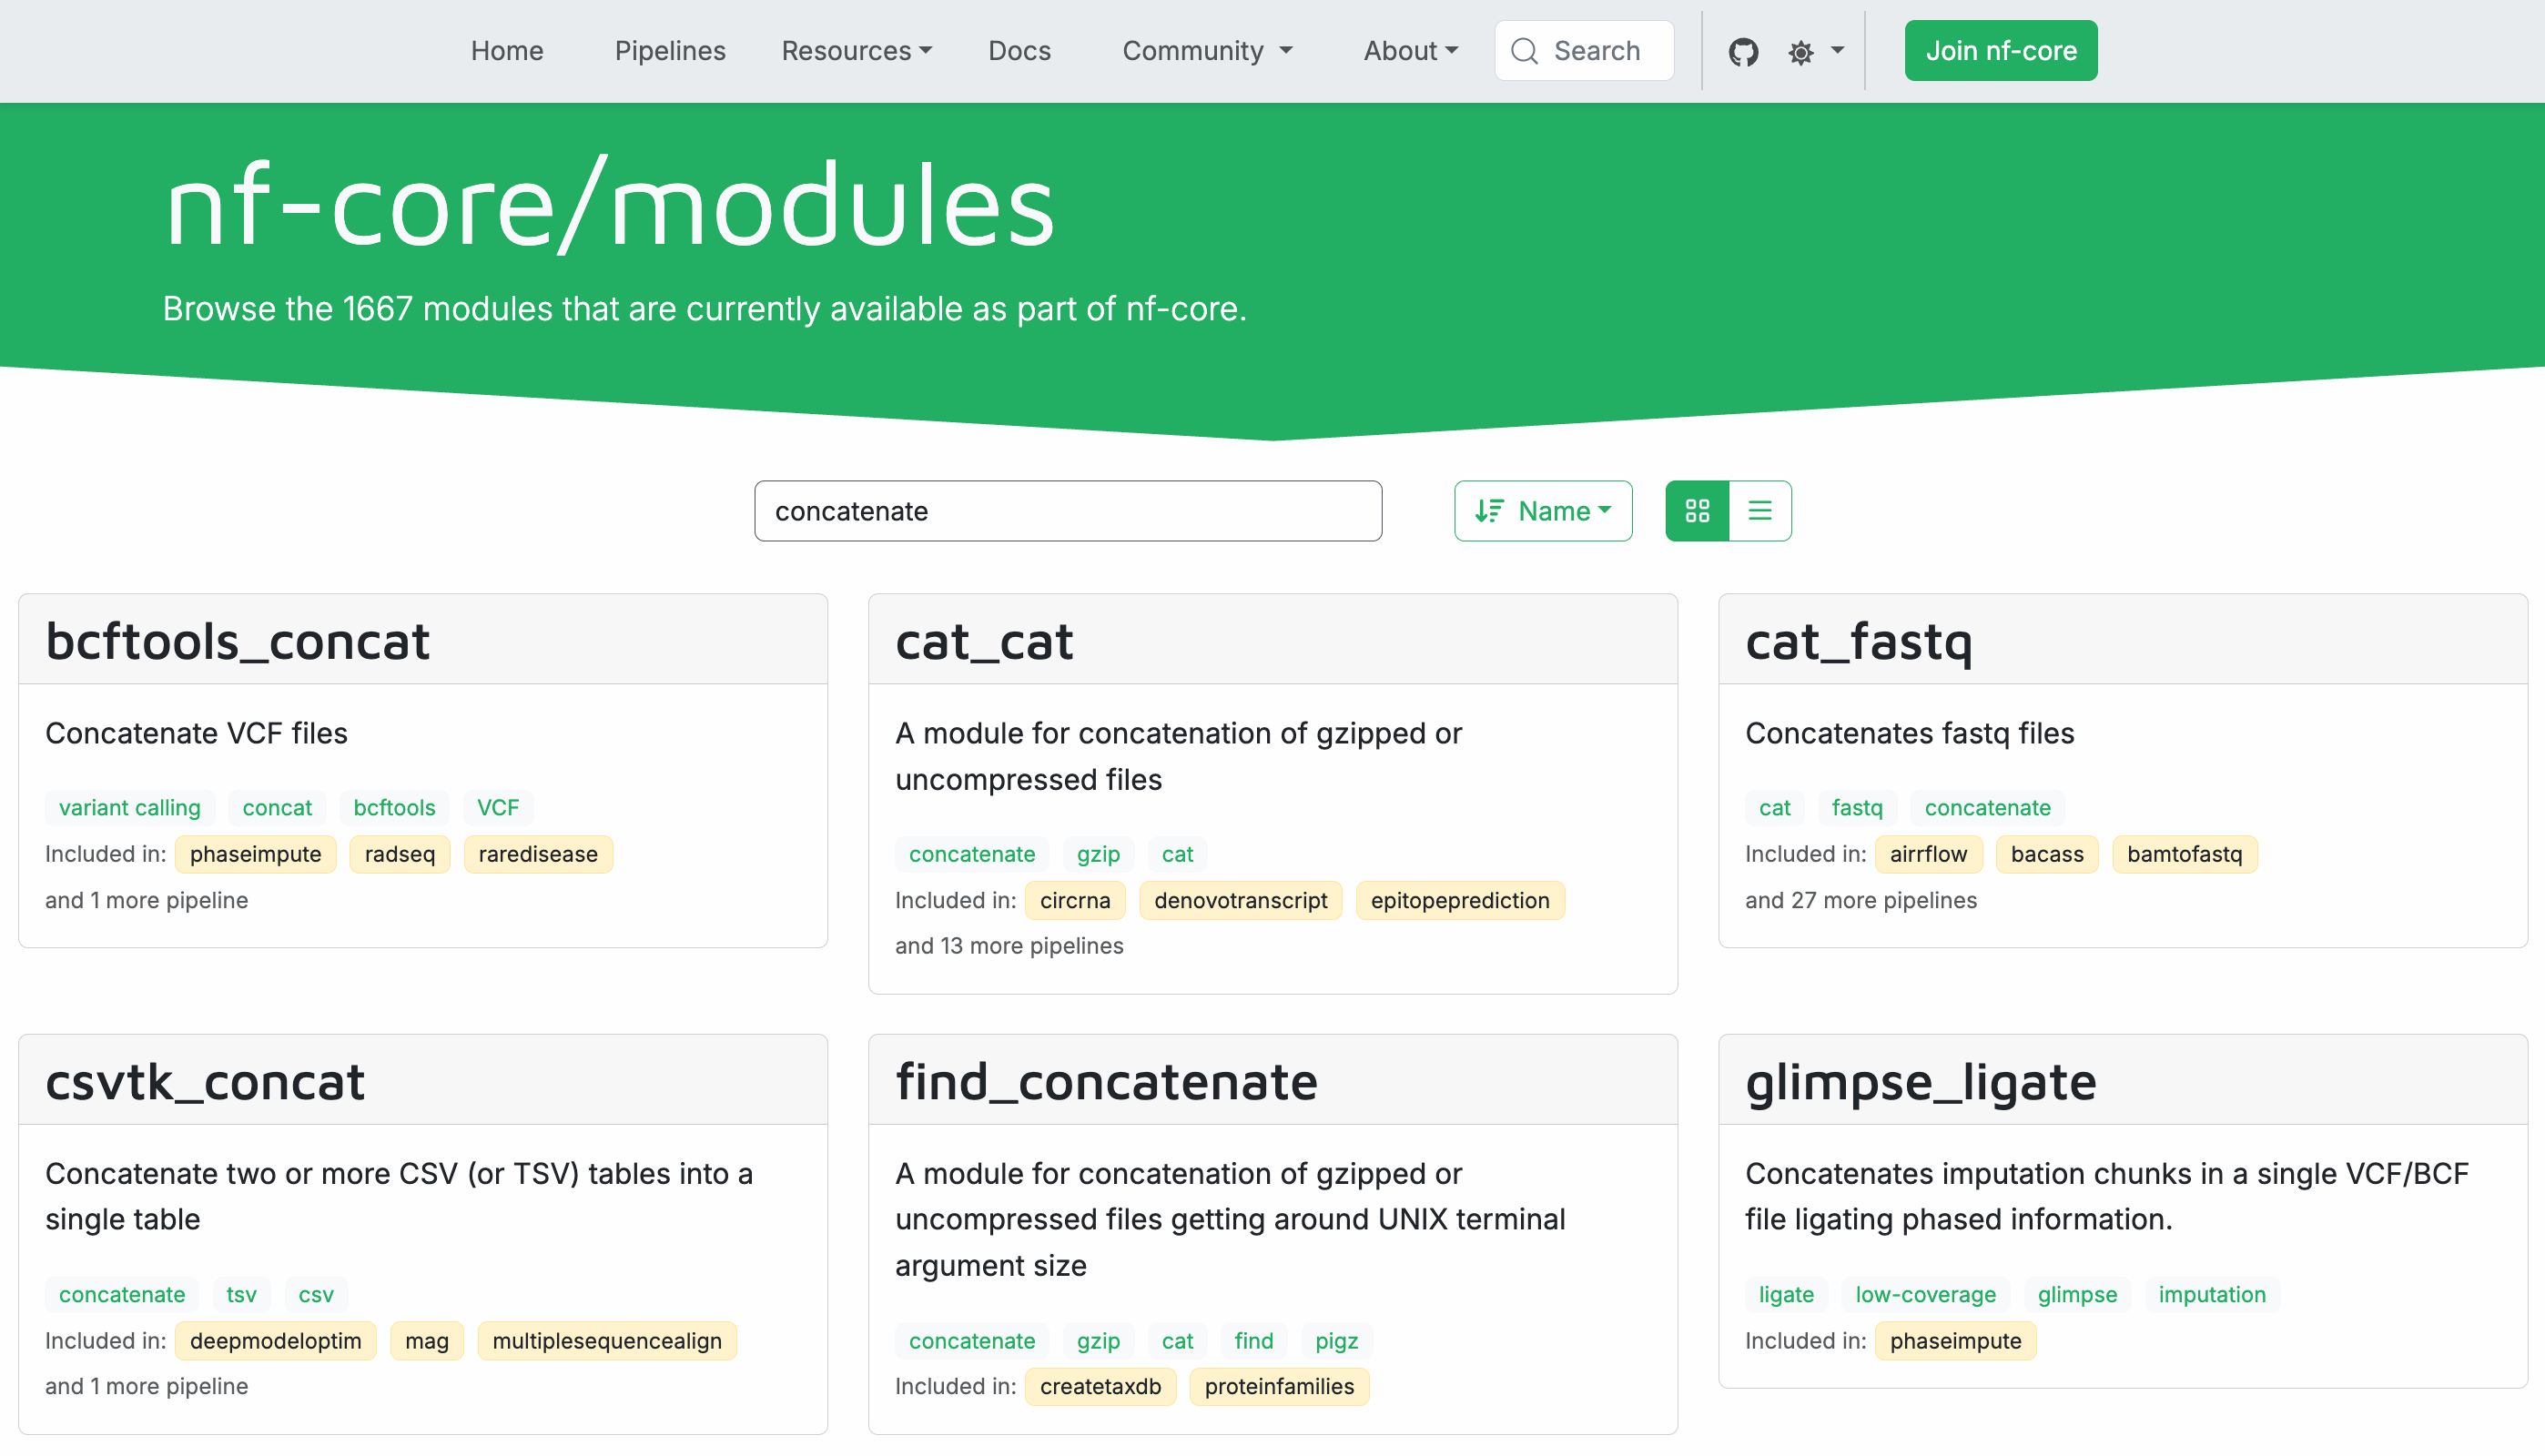Image resolution: width=2545 pixels, height=1456 pixels.
Task: Toggle the theme selector chevron
Action: point(1838,50)
